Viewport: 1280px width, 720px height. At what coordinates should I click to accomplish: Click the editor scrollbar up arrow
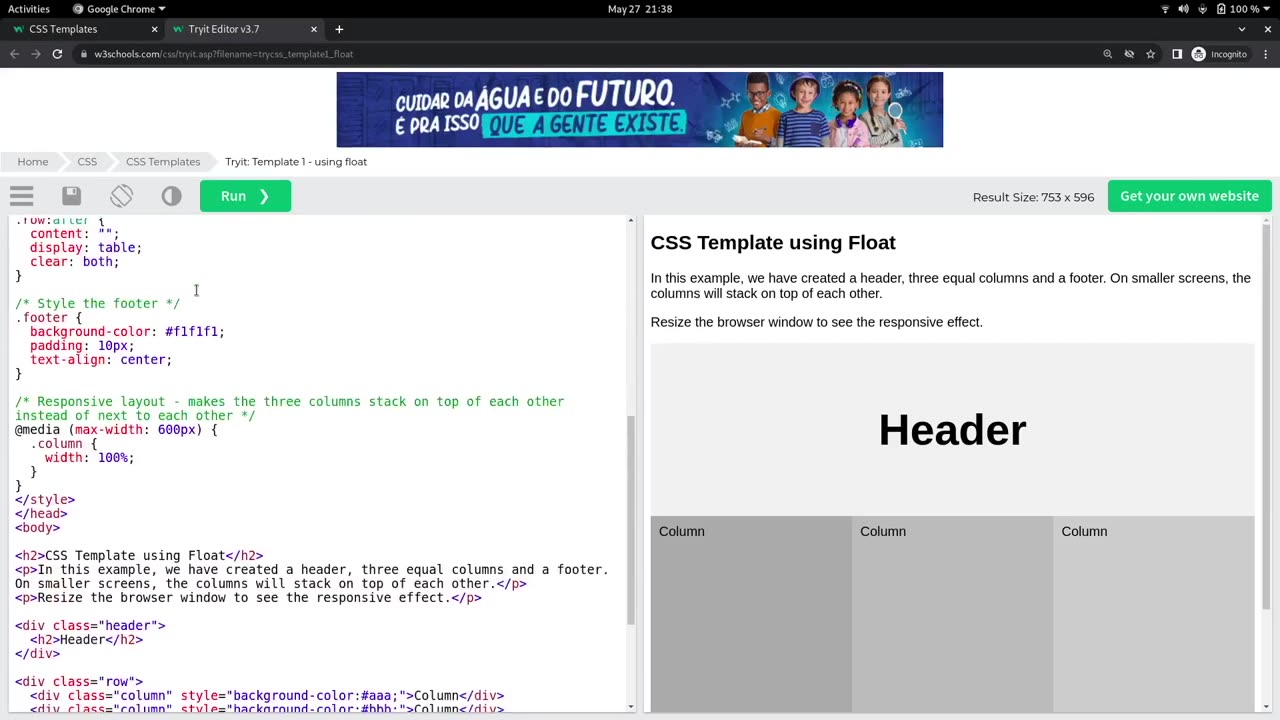pyautogui.click(x=631, y=220)
